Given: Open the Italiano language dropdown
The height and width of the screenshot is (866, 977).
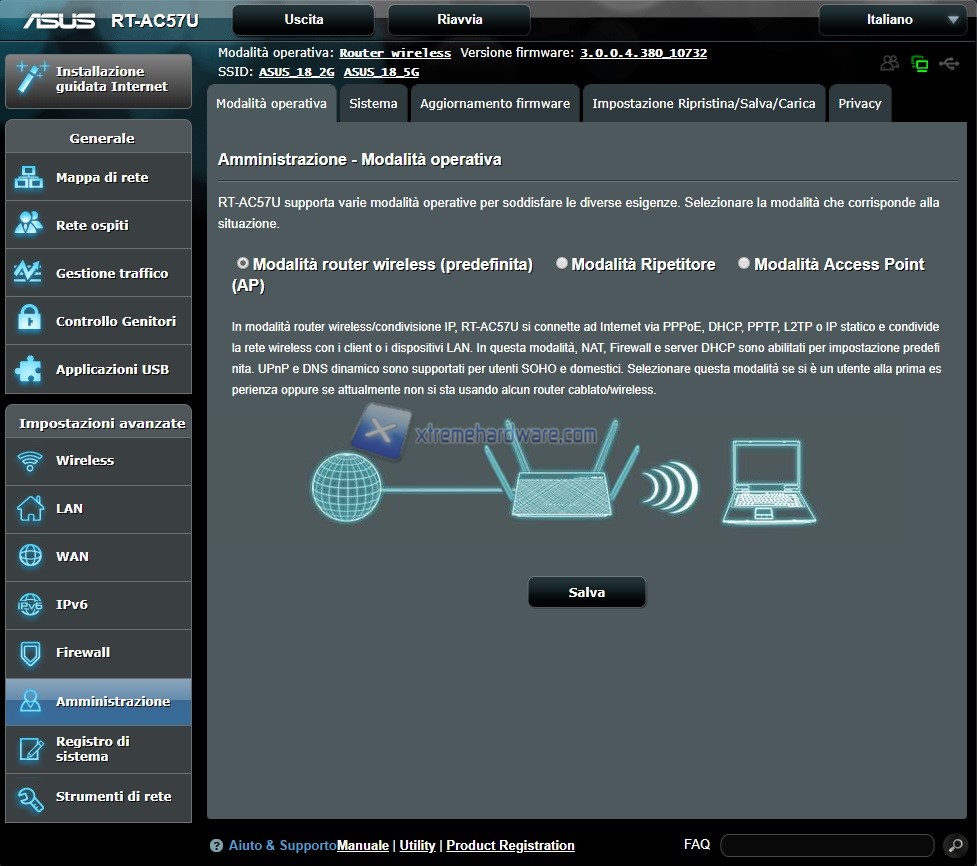Looking at the screenshot, I should point(890,20).
